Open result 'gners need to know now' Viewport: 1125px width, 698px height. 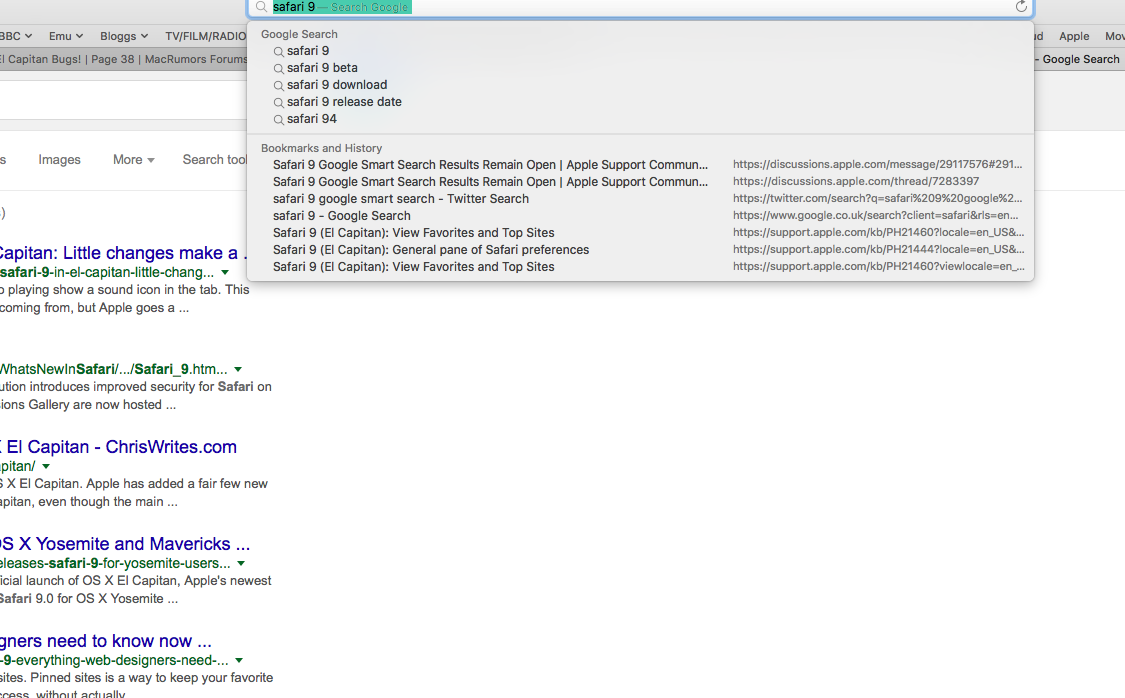point(106,641)
